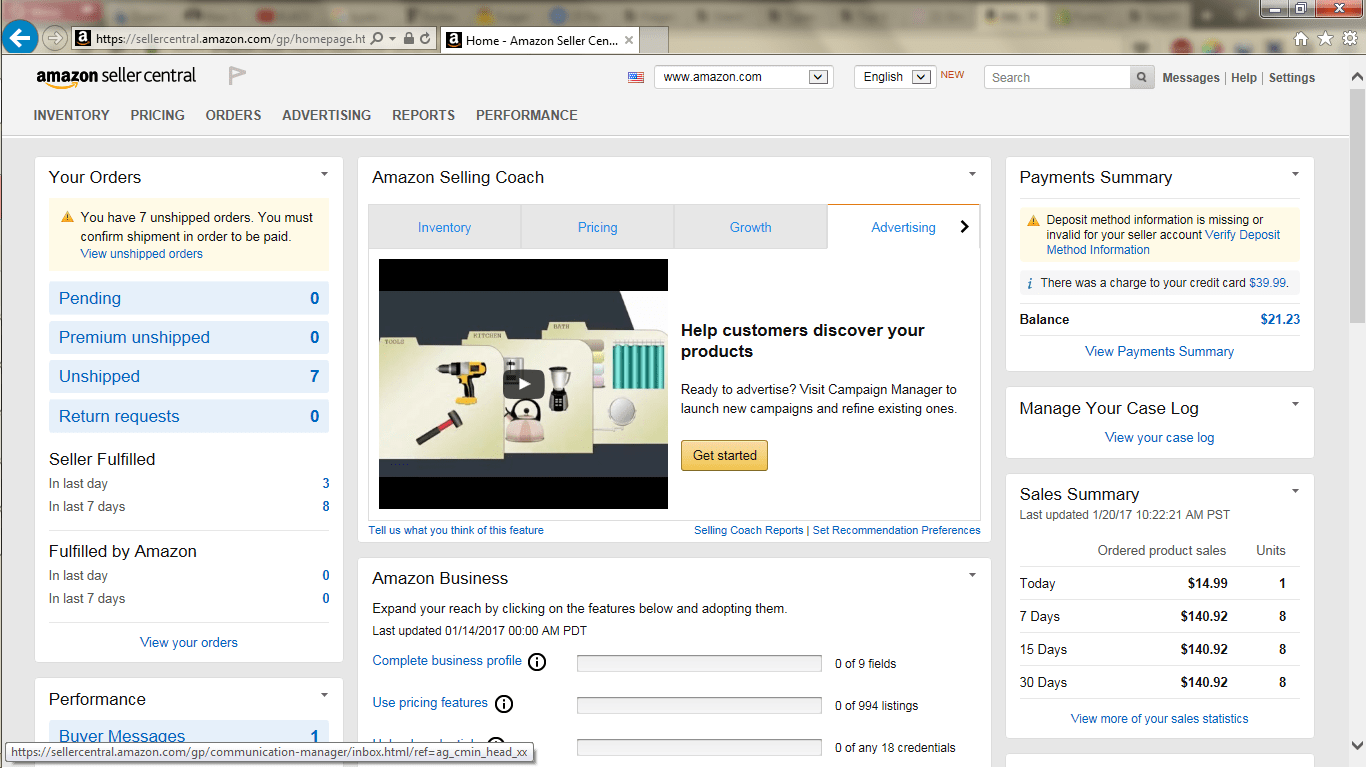Click the Pending orders row
This screenshot has width=1366, height=768.
pyautogui.click(x=189, y=298)
